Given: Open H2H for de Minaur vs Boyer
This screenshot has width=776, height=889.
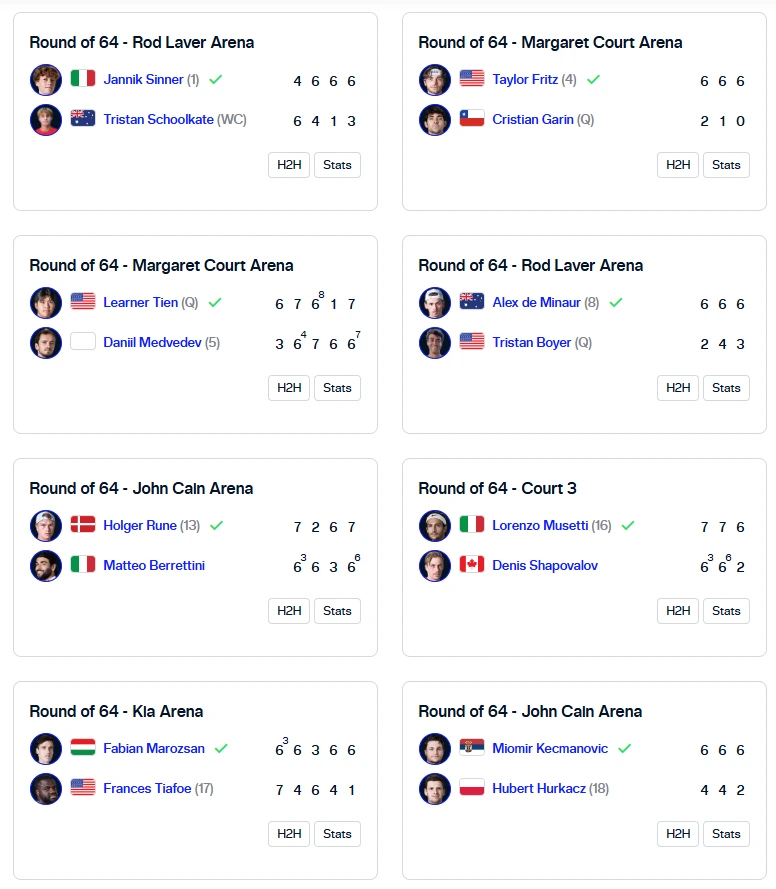Looking at the screenshot, I should coord(678,388).
